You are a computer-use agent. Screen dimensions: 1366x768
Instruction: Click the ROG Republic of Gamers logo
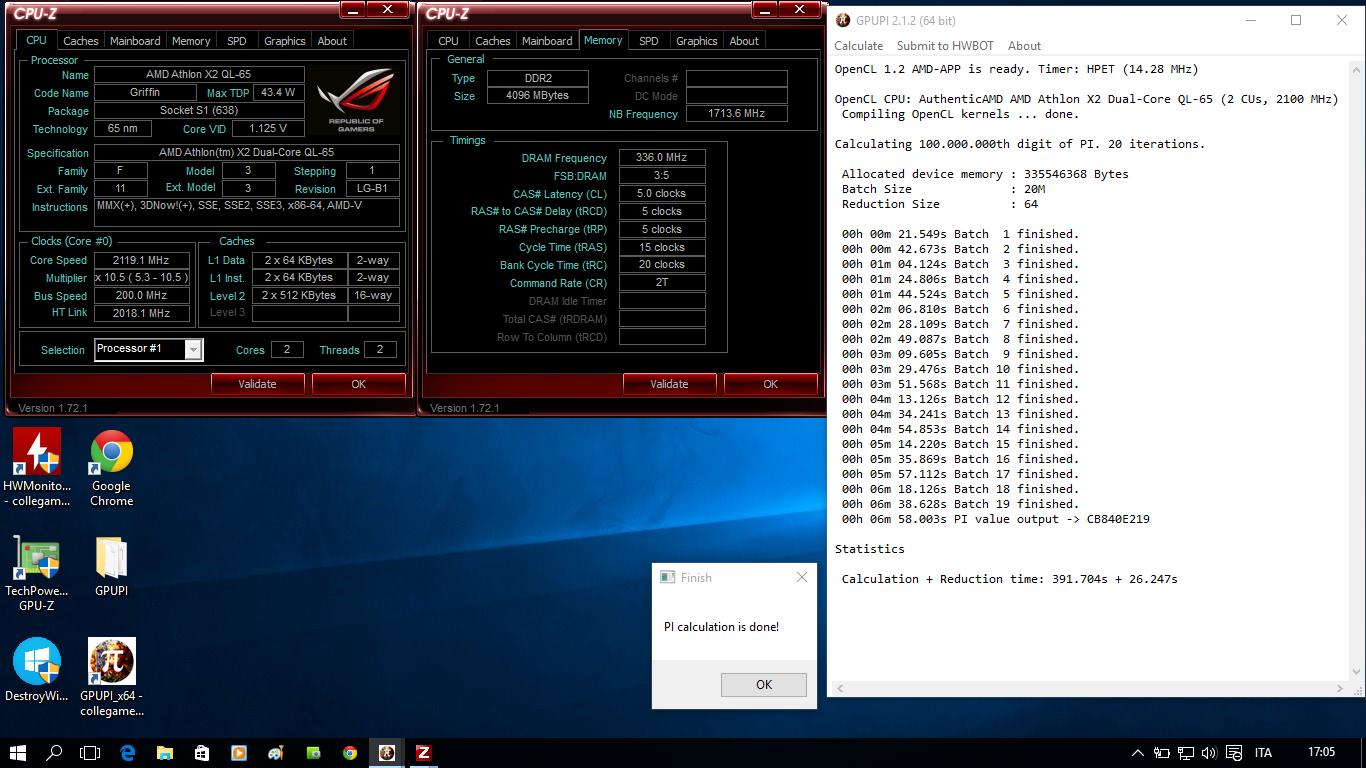click(x=356, y=100)
